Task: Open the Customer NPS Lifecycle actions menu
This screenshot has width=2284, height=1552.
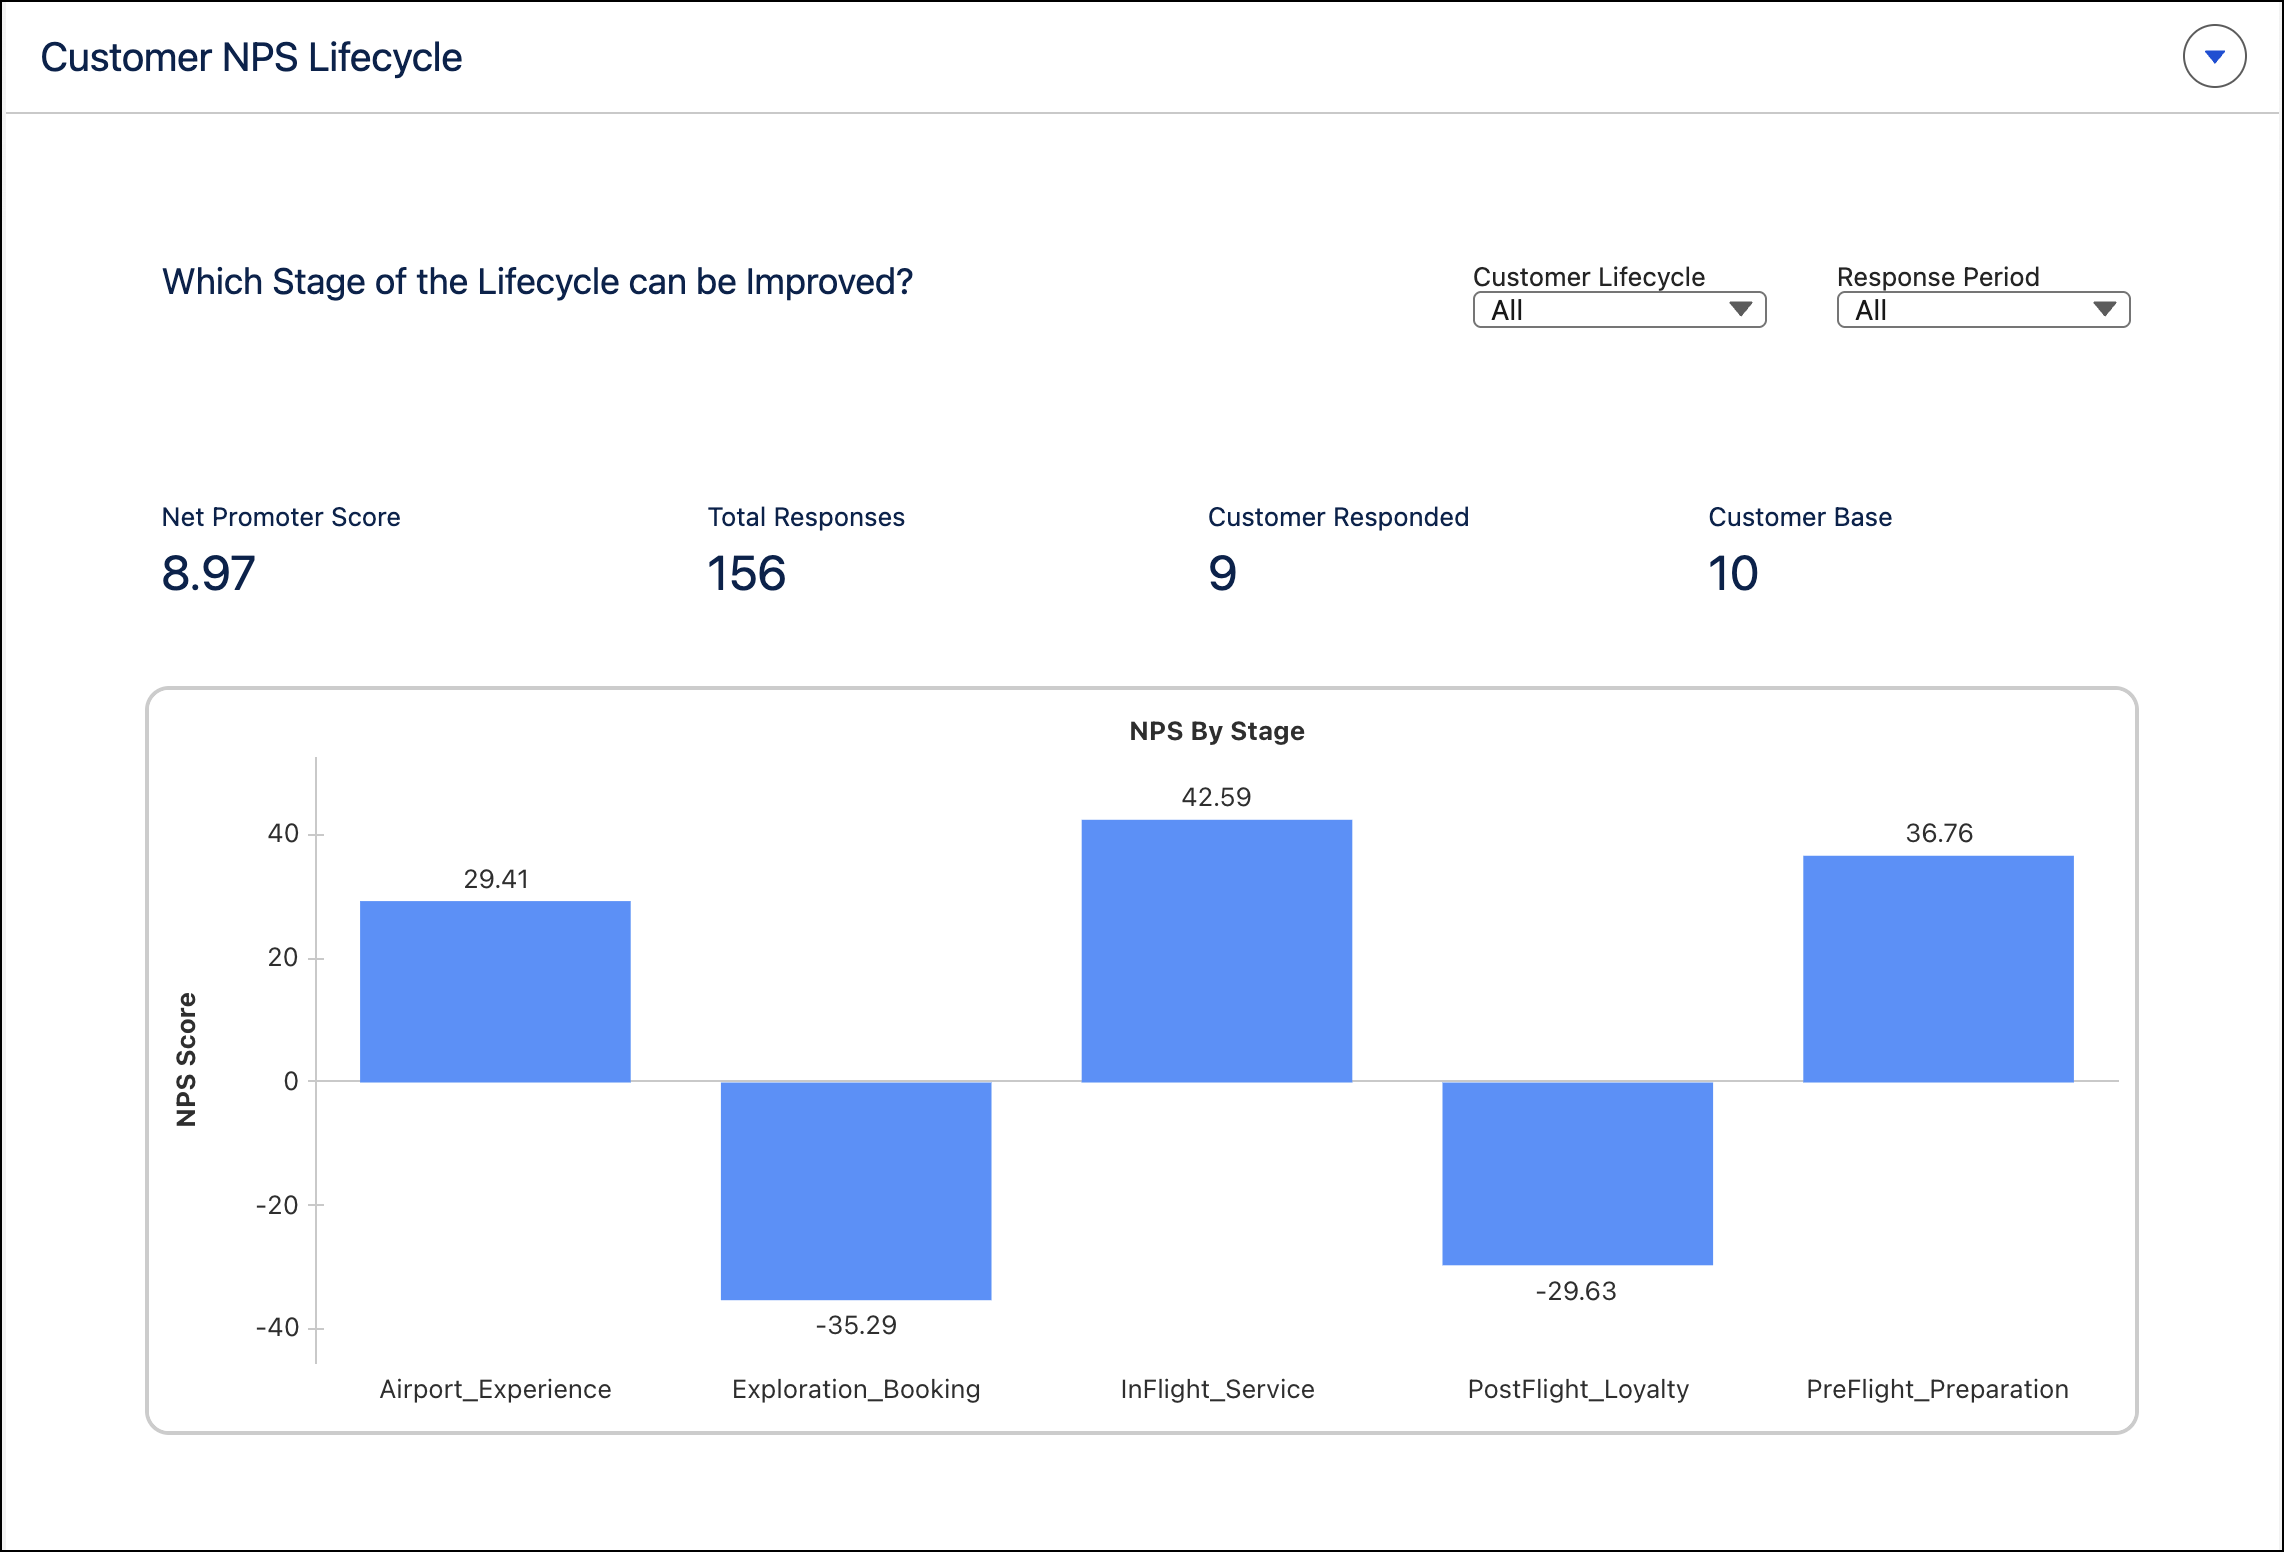Action: click(2214, 56)
